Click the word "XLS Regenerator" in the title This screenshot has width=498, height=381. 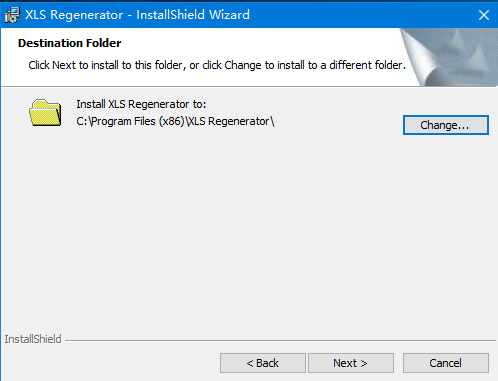tap(74, 15)
